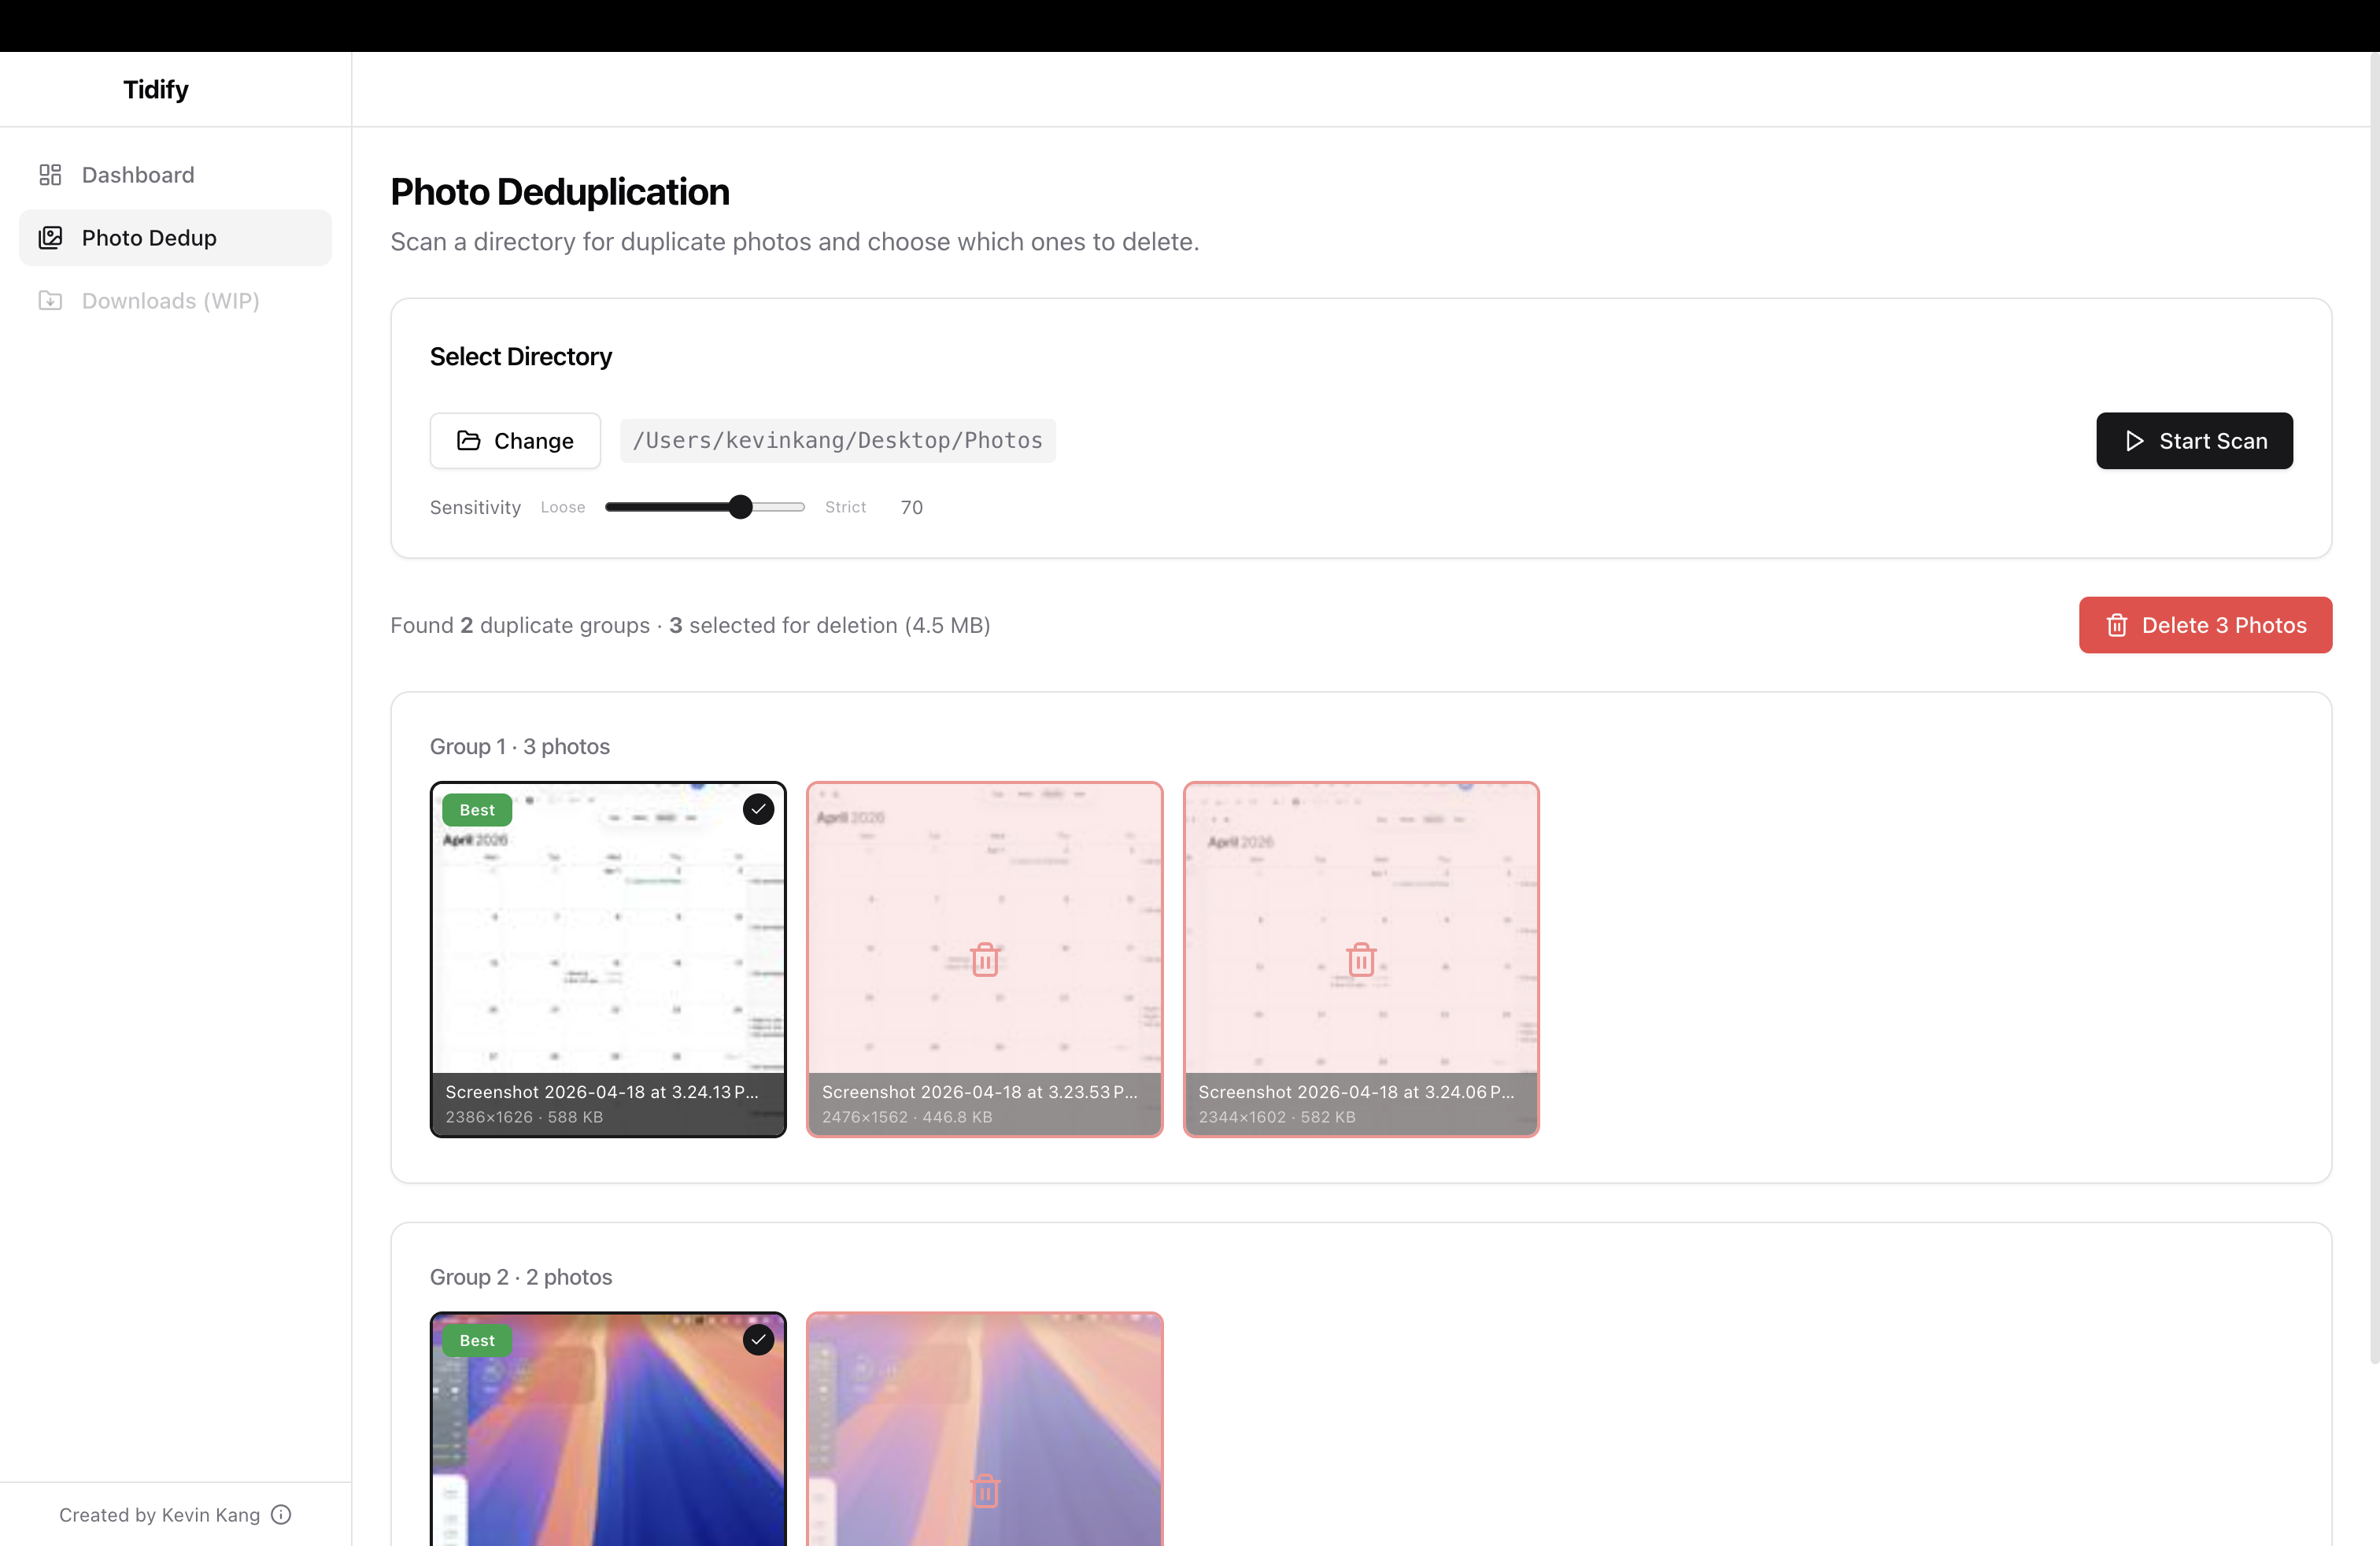Click the 'Select Directory' heading
Screen dimensions: 2380x1546
pyautogui.click(x=521, y=357)
